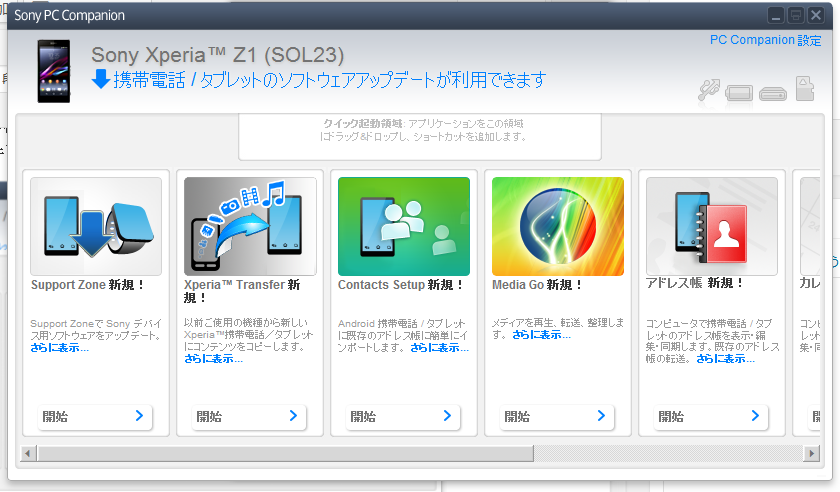Click the SD card status icon
The height and width of the screenshot is (492, 840).
click(805, 89)
